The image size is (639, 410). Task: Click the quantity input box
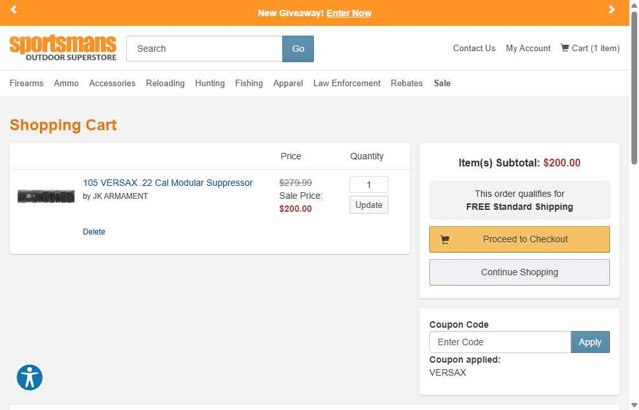(369, 185)
